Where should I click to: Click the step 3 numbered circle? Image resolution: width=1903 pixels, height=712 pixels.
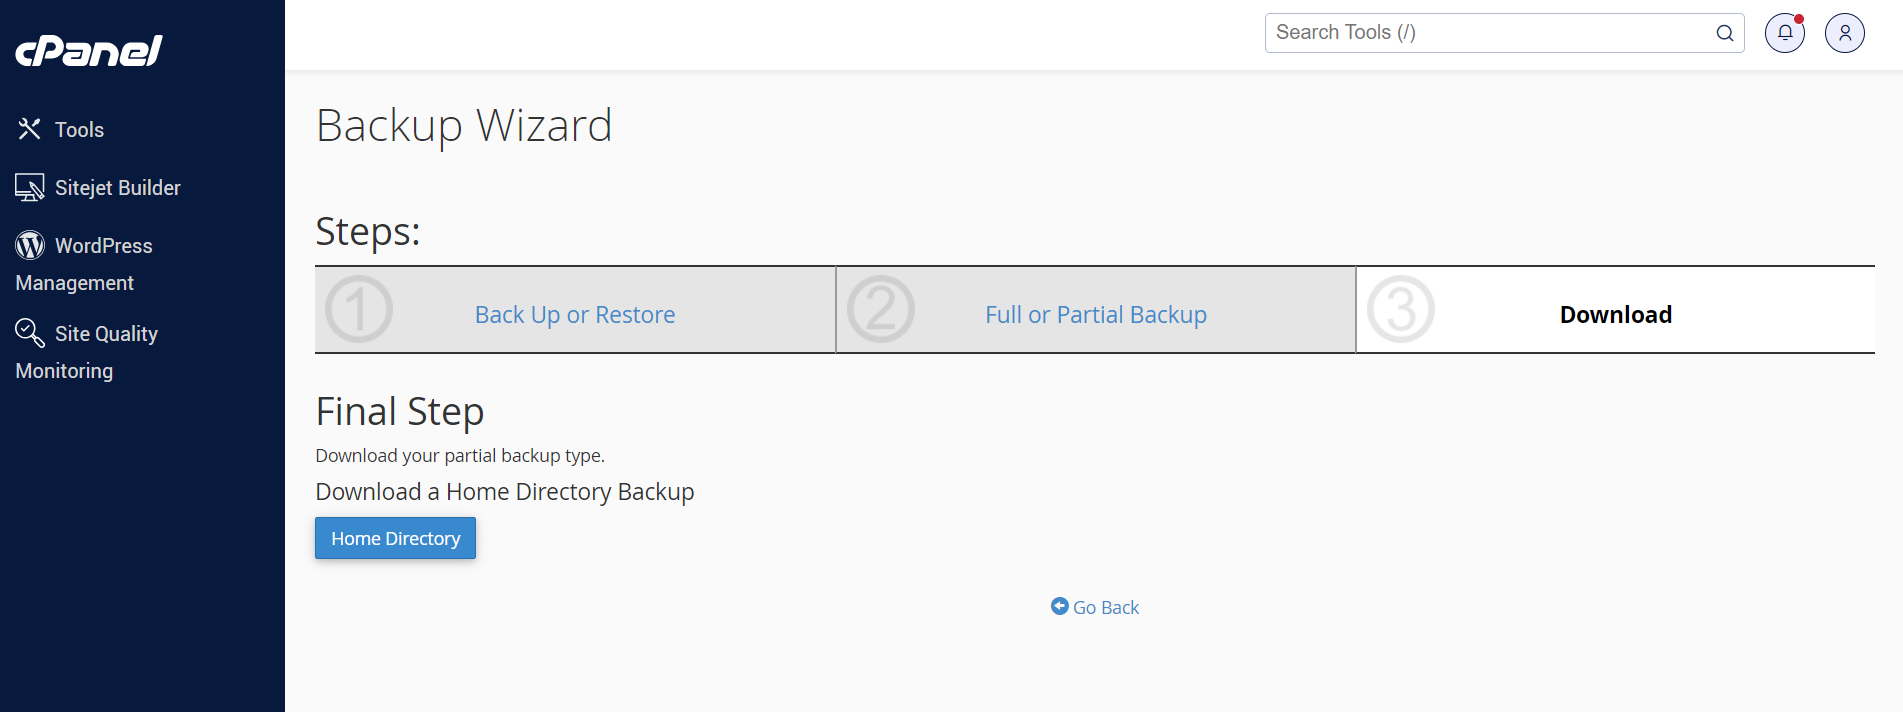(1400, 309)
